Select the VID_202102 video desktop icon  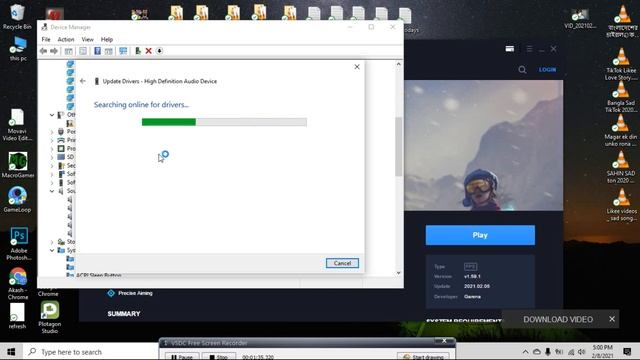tap(580, 19)
